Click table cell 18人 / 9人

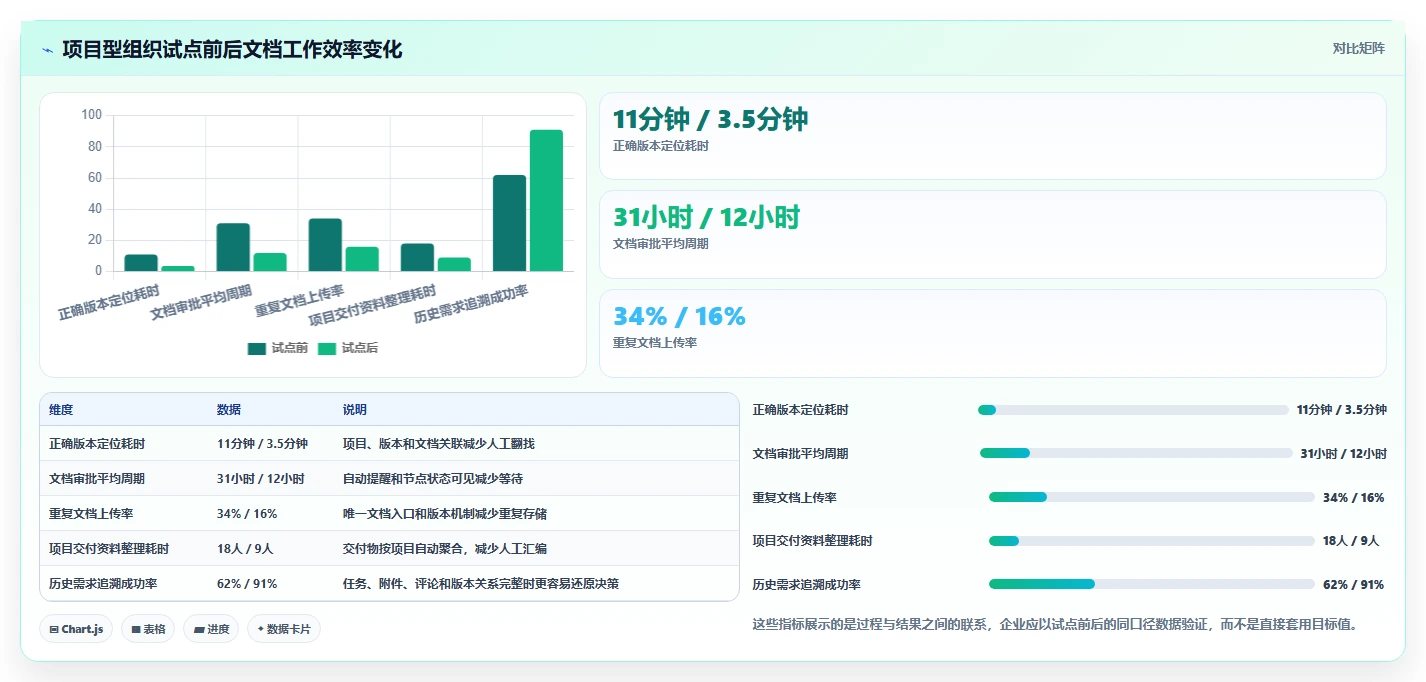245,549
